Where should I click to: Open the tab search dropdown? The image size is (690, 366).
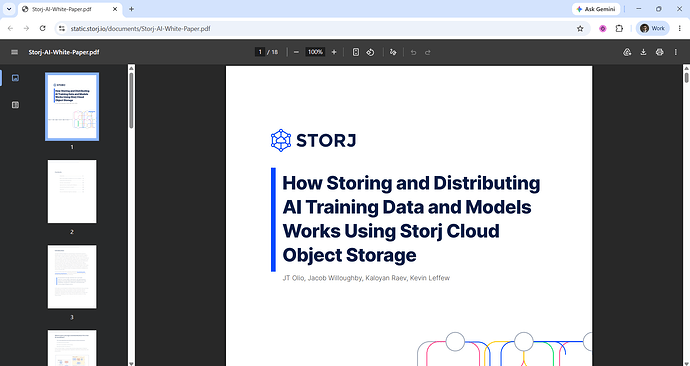click(8, 9)
